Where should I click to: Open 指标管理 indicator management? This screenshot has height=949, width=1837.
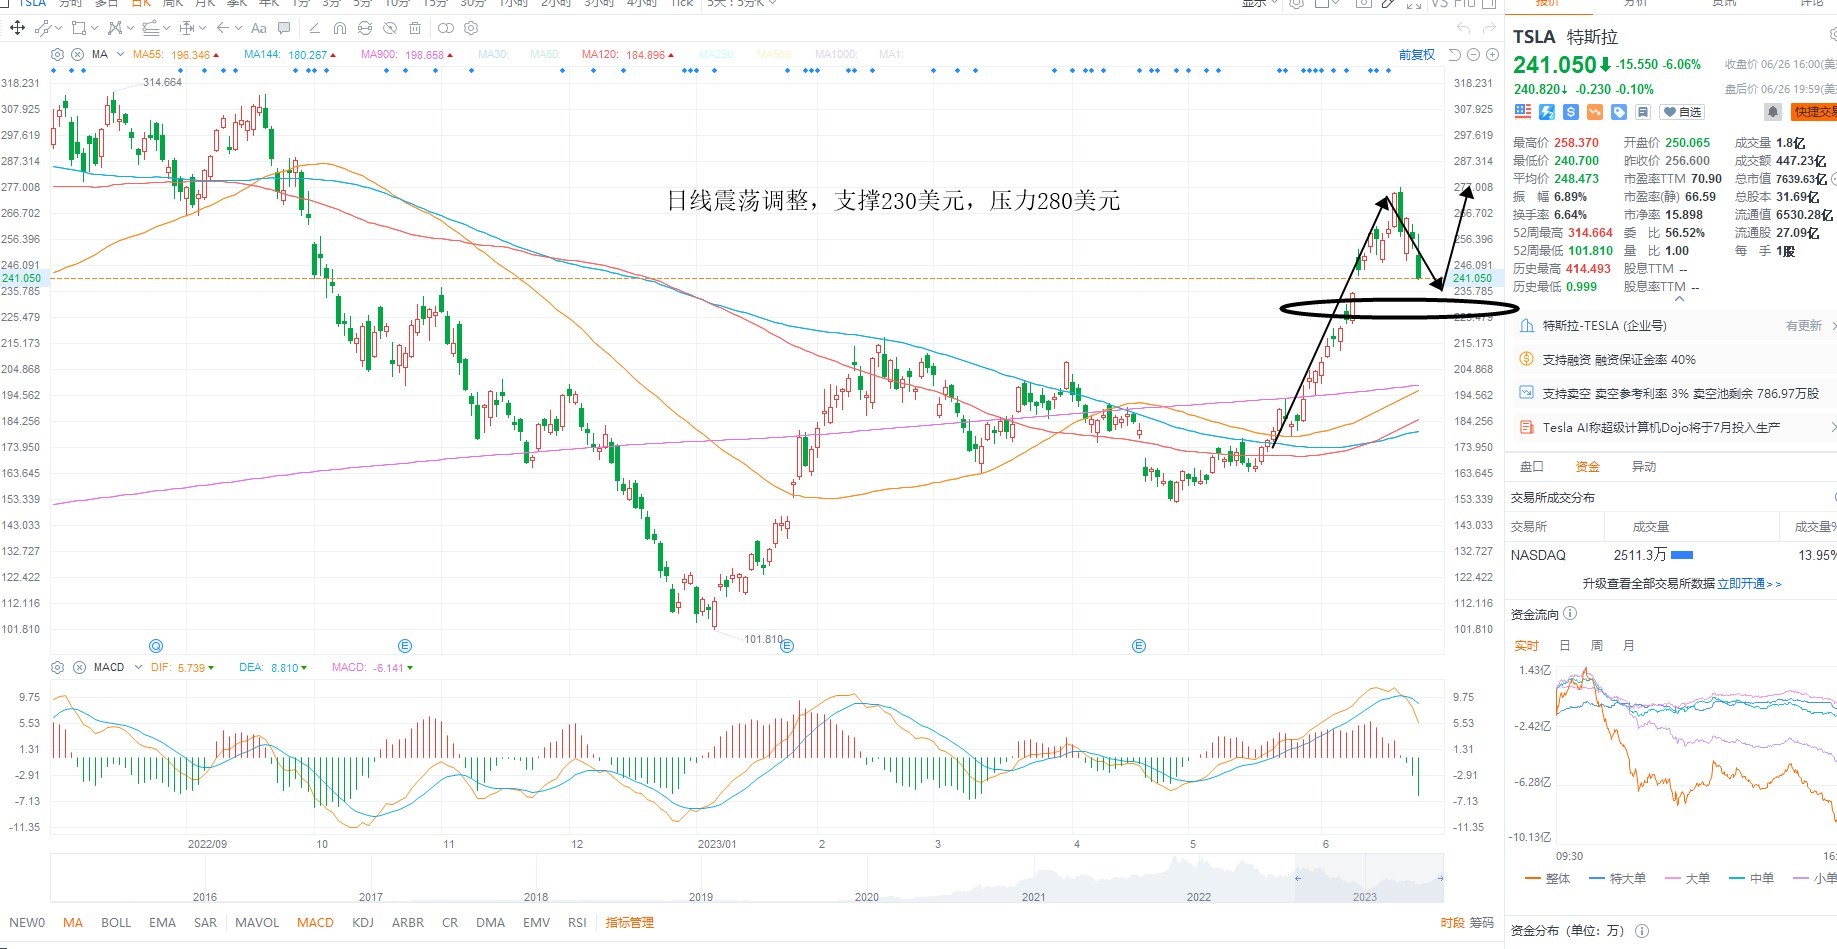pos(630,923)
